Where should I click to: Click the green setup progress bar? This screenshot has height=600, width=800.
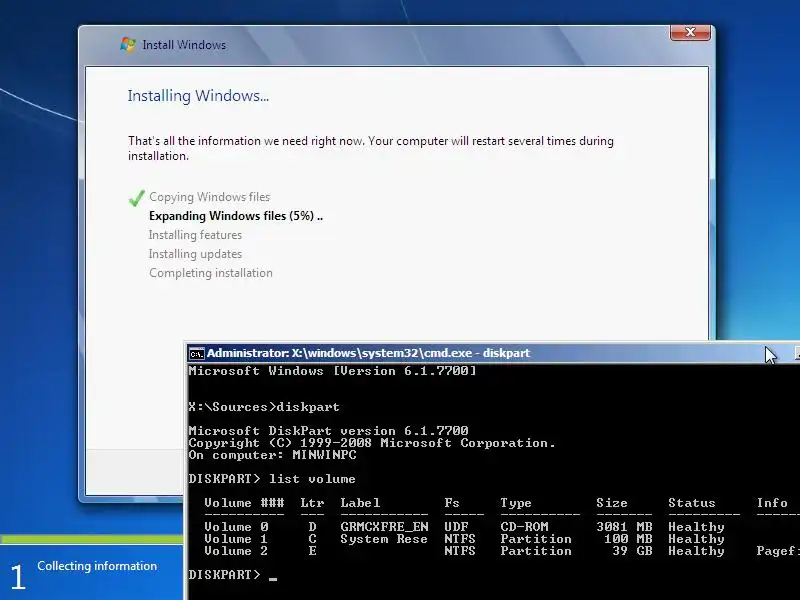pos(92,539)
